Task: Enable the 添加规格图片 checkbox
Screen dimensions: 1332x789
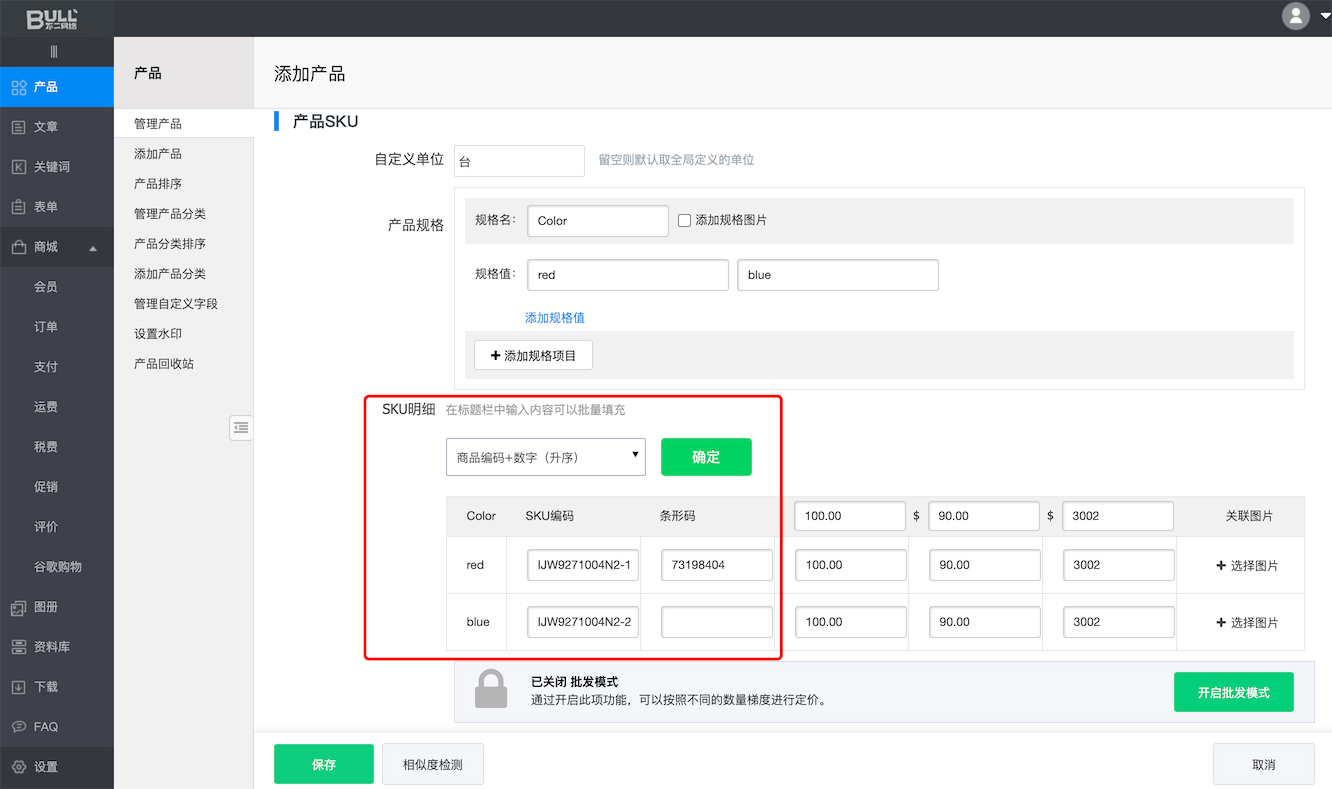Action: pos(685,221)
